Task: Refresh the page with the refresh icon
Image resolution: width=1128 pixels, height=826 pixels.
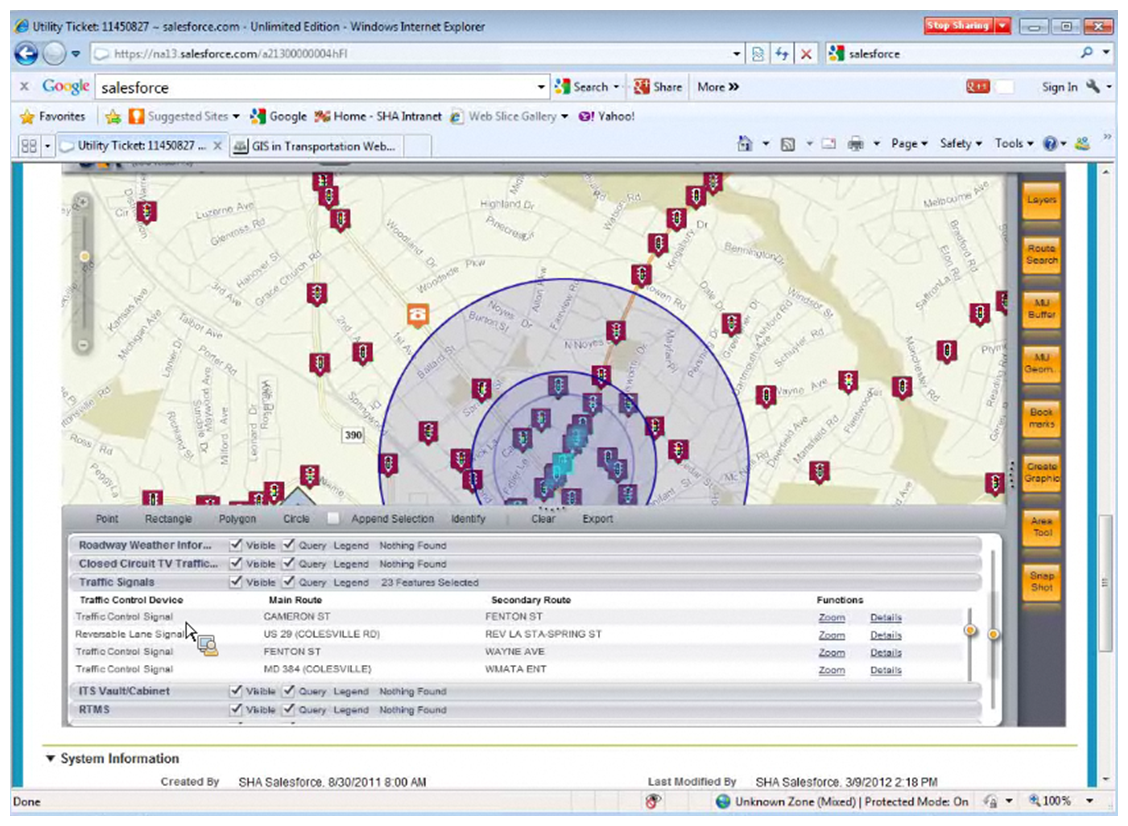Action: tap(782, 54)
